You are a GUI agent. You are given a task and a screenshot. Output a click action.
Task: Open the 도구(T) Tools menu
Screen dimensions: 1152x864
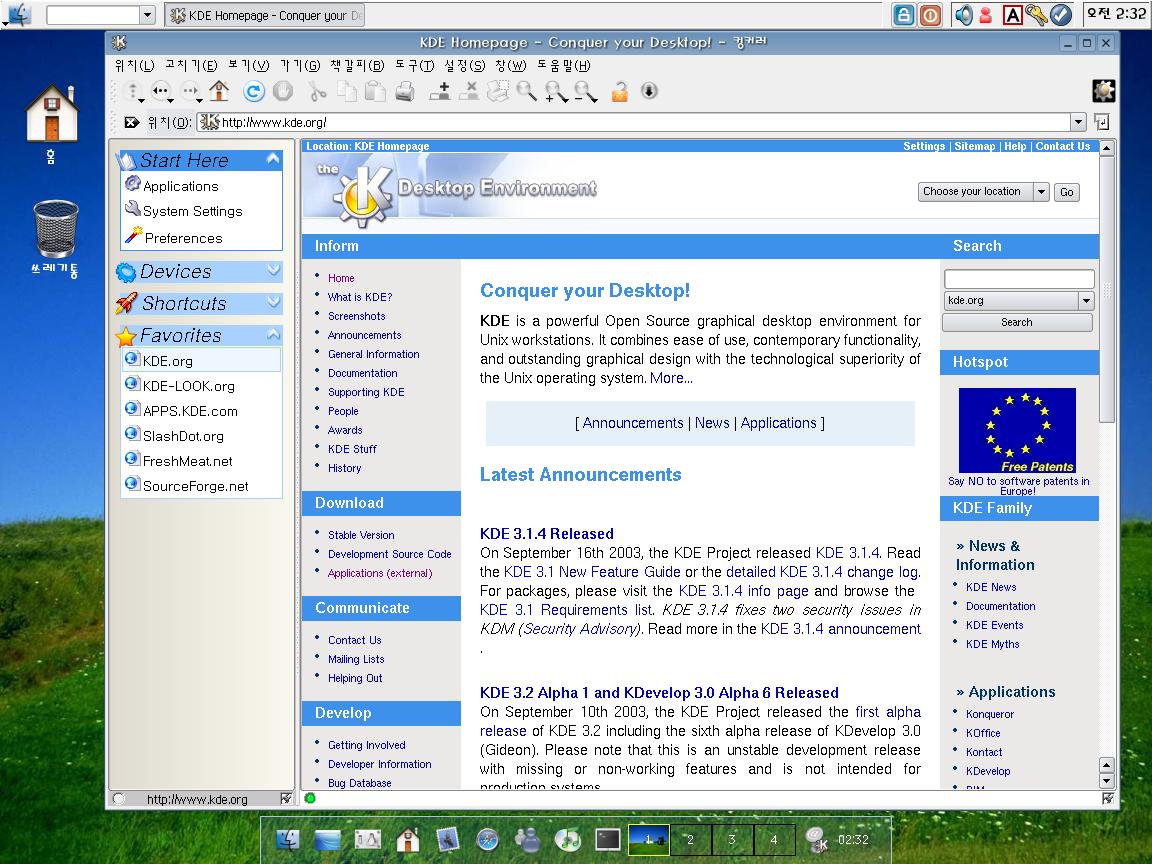[x=414, y=65]
